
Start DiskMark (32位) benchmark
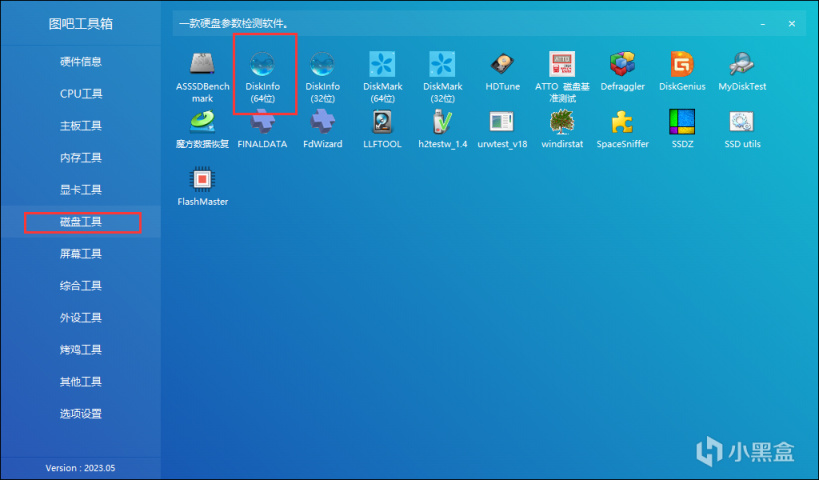click(x=442, y=77)
